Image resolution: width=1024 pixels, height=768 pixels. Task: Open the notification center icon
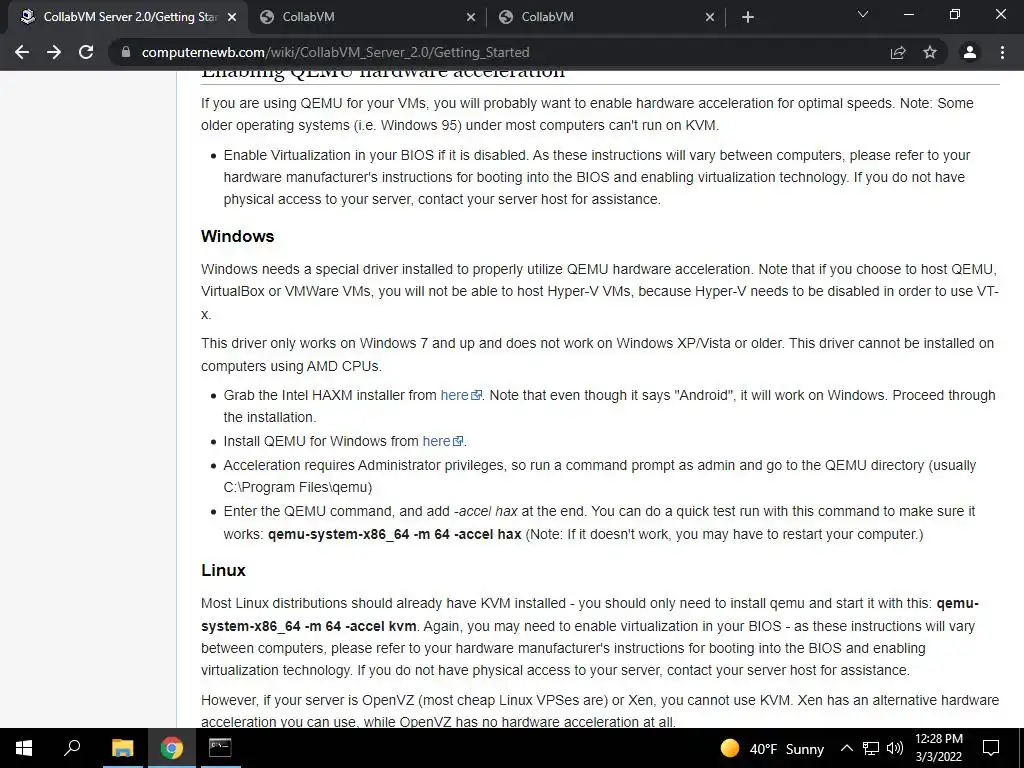click(991, 748)
